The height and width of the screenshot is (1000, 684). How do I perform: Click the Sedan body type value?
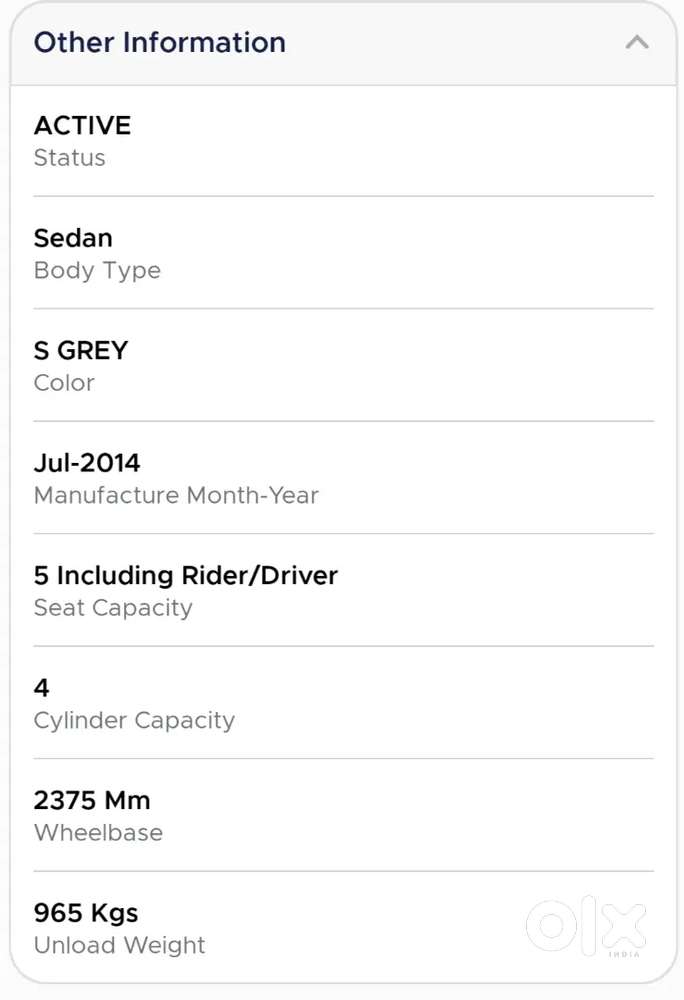pyautogui.click(x=73, y=238)
